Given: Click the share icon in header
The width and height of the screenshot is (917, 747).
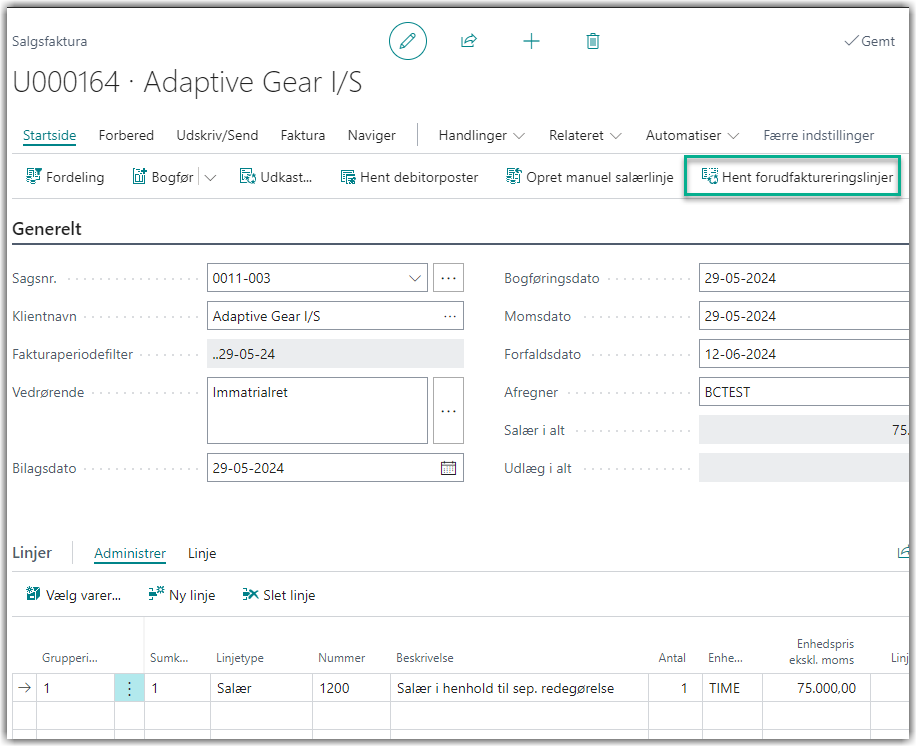Looking at the screenshot, I should pos(469,41).
